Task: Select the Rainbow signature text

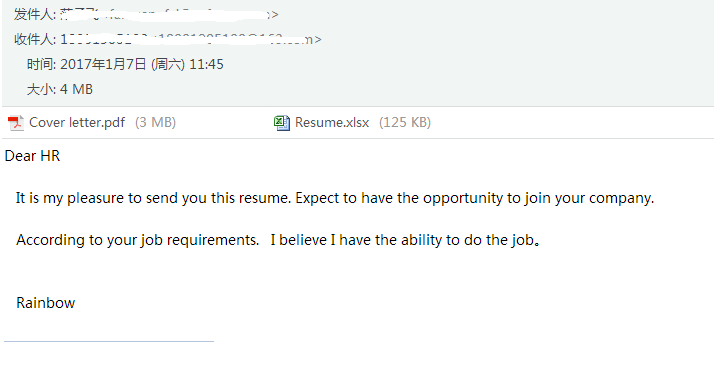Action: pos(46,303)
